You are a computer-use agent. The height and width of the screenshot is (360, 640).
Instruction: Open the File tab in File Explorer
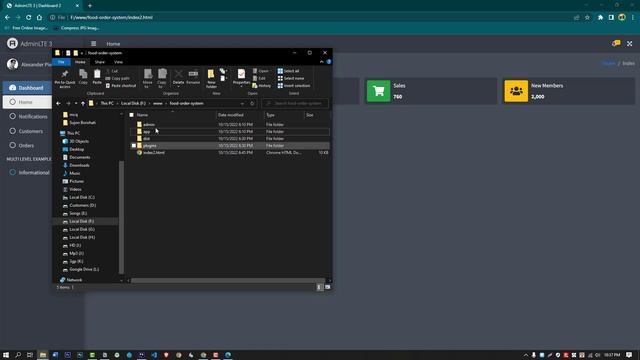pyautogui.click(x=61, y=62)
